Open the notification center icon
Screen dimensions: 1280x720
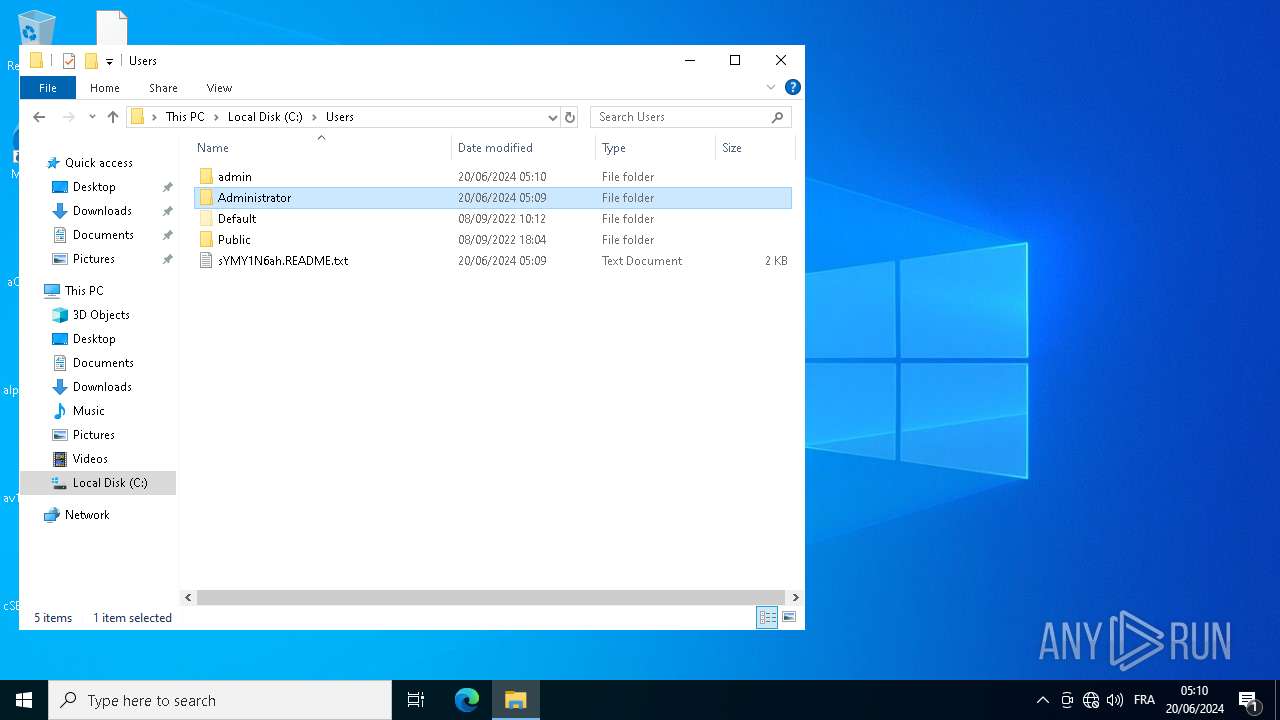point(1248,700)
